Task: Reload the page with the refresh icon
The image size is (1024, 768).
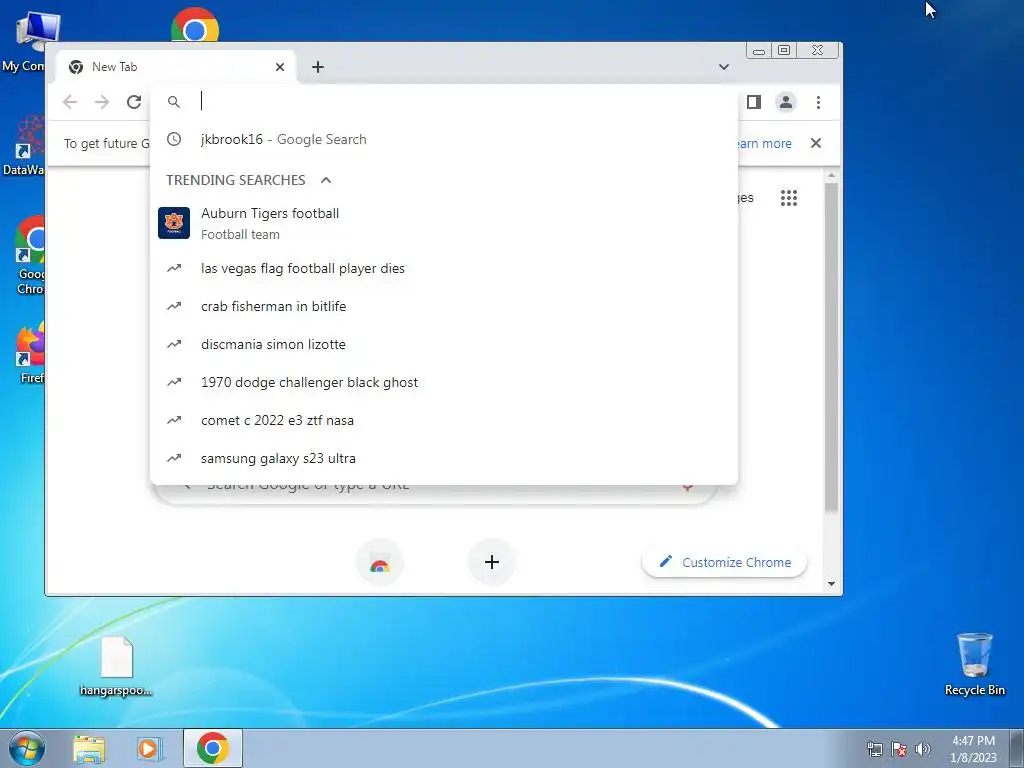Action: click(134, 102)
